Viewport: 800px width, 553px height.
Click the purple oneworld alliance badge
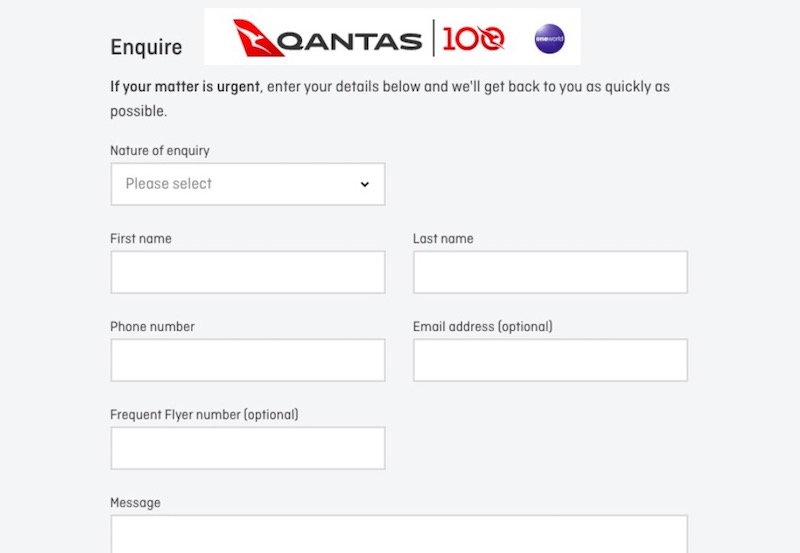(x=549, y=39)
